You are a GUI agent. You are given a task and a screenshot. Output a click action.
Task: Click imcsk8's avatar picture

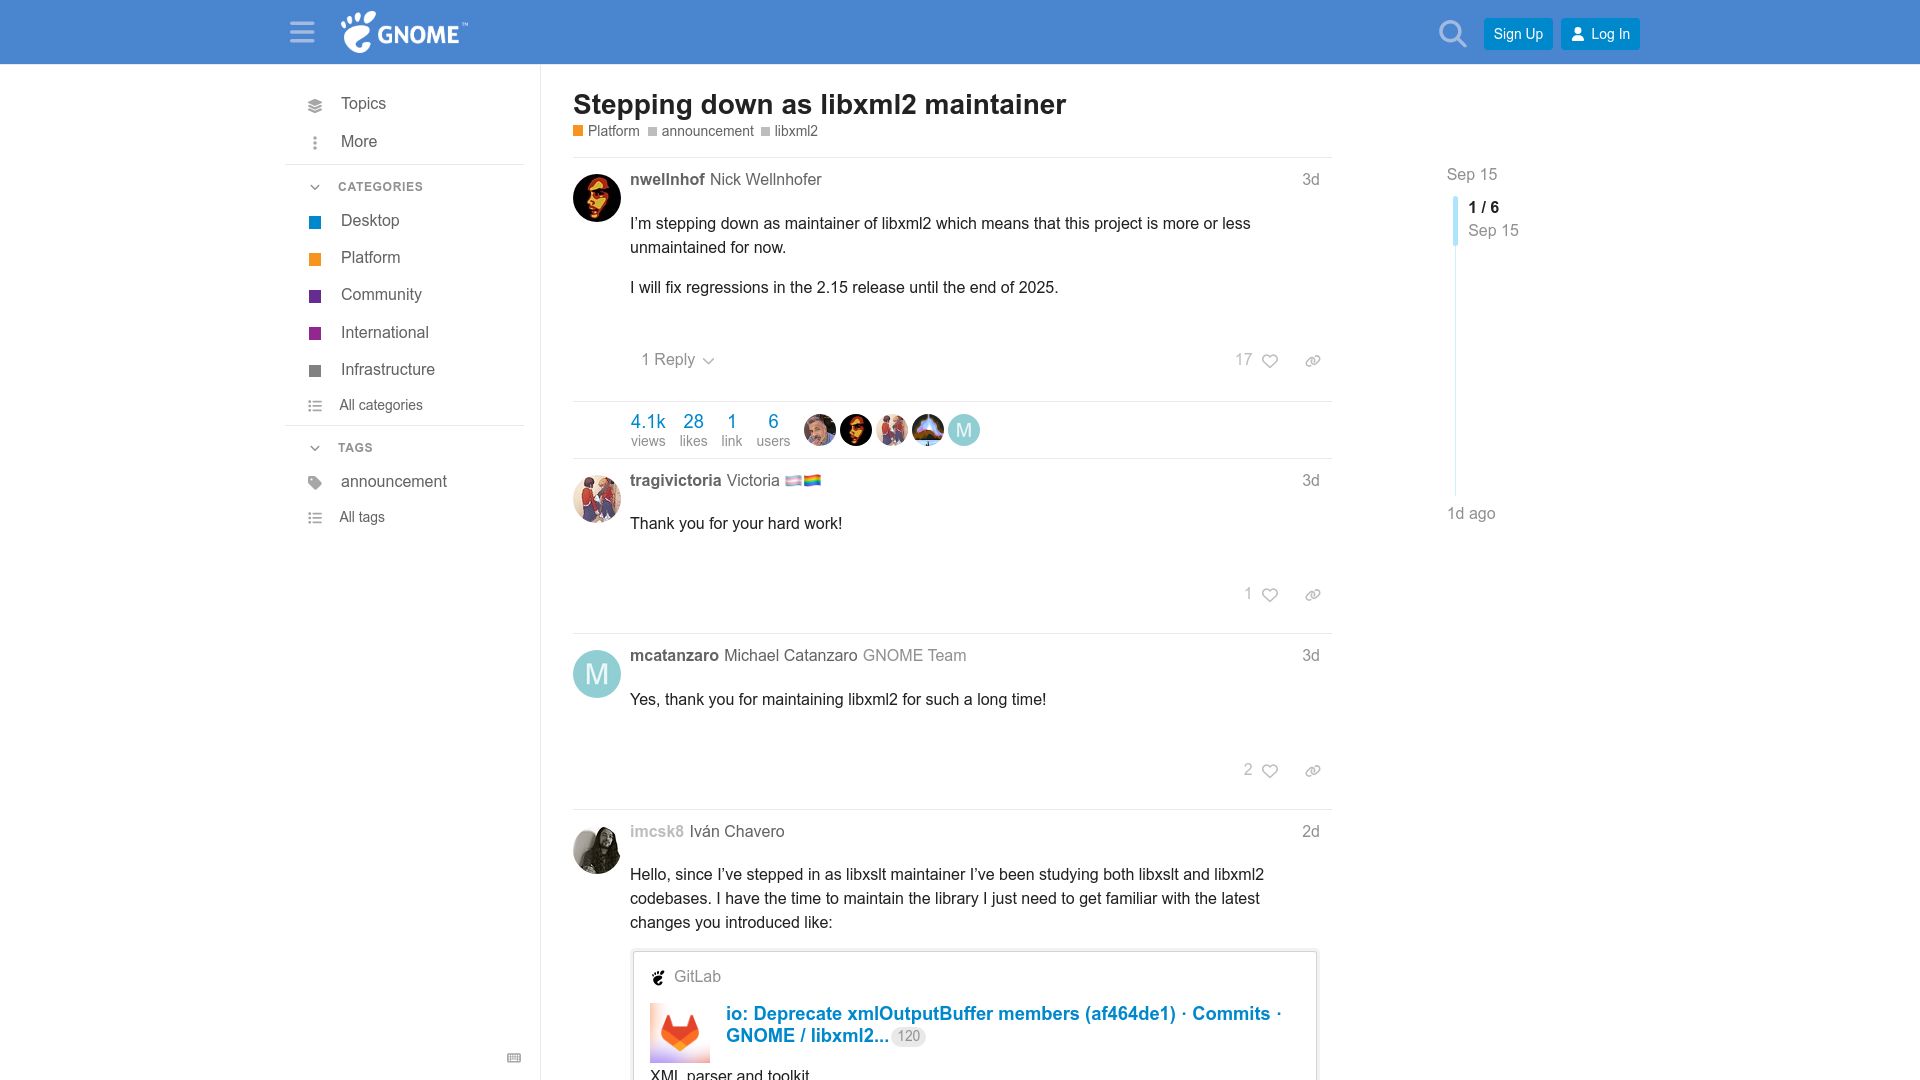click(597, 850)
